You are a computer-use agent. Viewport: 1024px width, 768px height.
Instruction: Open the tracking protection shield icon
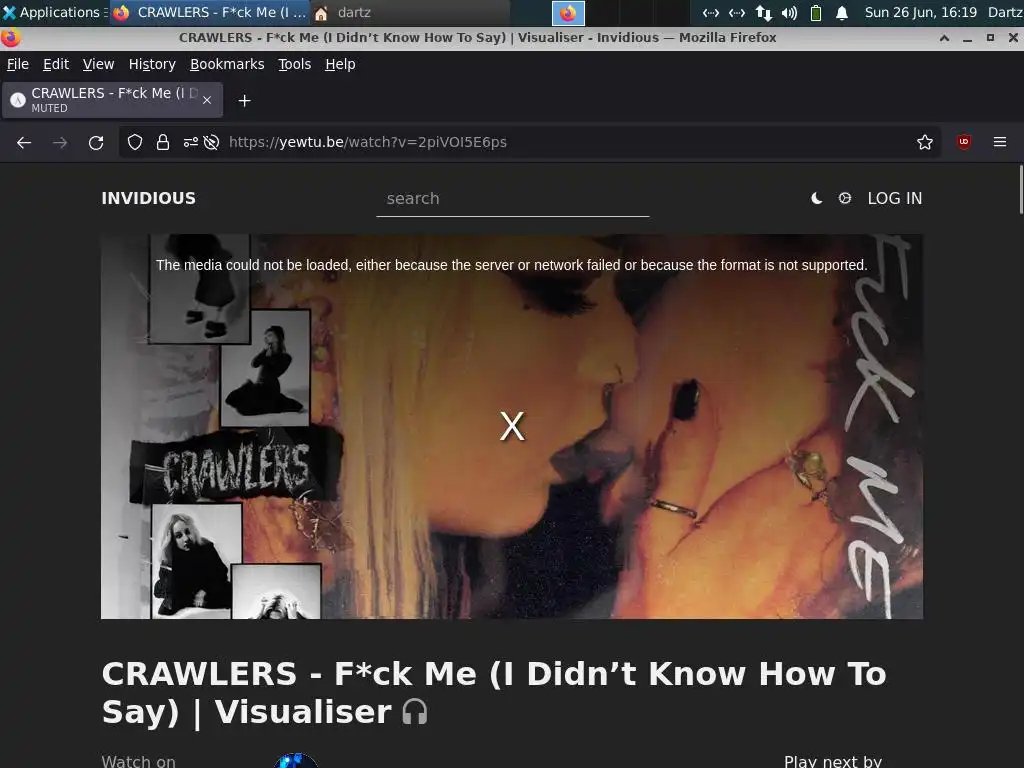coord(135,142)
